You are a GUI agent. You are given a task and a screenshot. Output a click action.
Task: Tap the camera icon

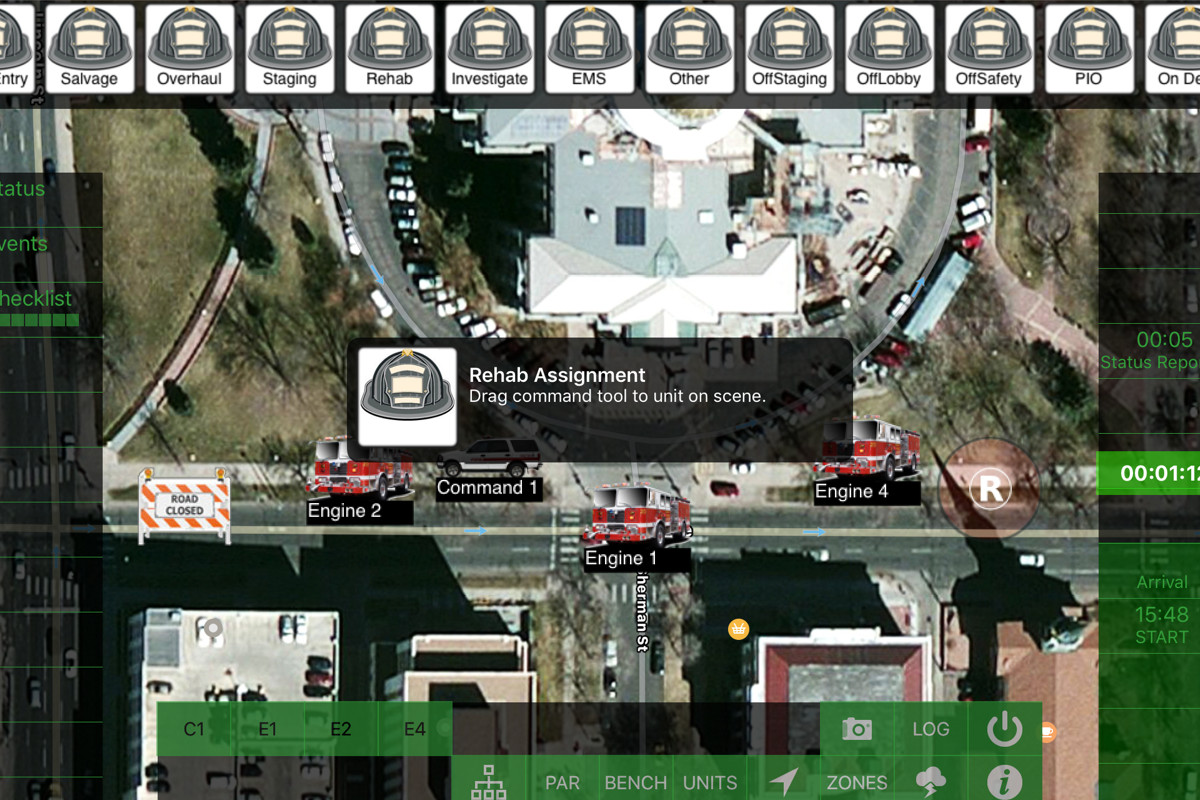coord(857,729)
